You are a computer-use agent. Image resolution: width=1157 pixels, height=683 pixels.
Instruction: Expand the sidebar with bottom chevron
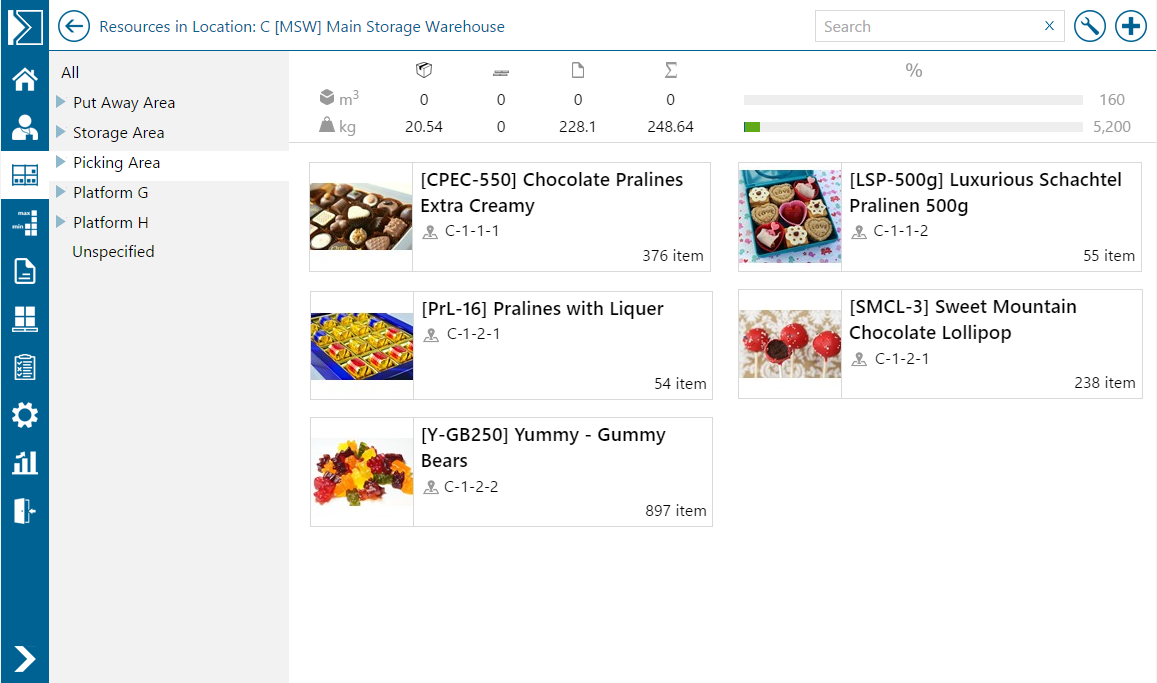coord(24,659)
